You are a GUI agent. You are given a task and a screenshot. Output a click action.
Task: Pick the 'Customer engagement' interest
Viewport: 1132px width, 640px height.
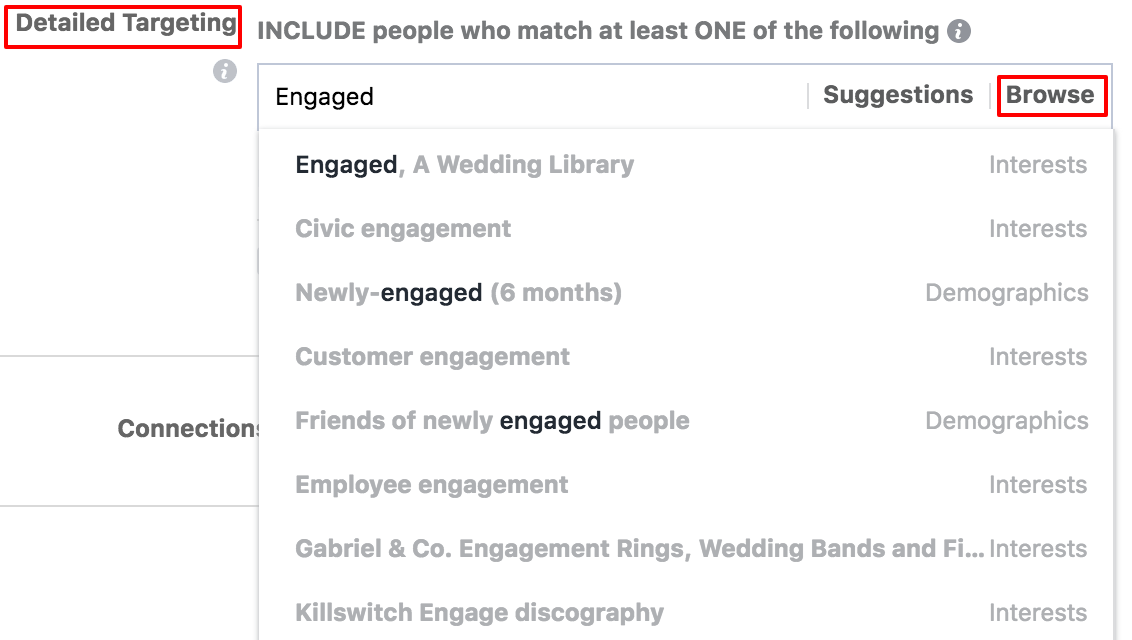pyautogui.click(x=432, y=357)
